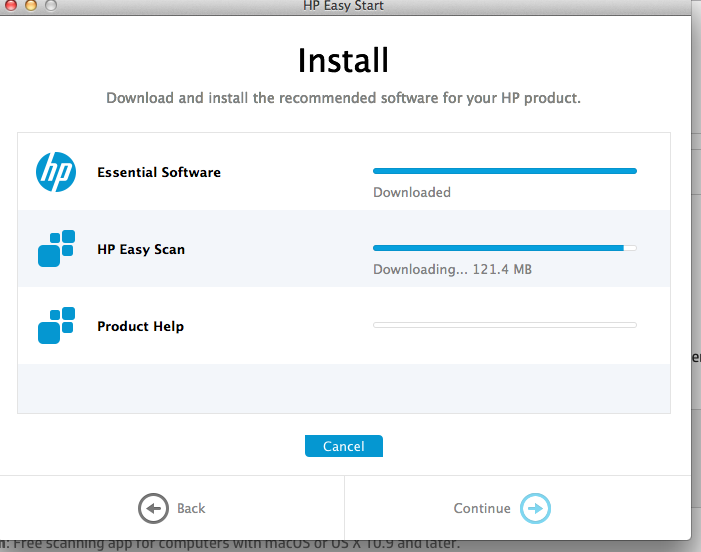Click the Downloaded status text
This screenshot has height=552, width=701.
pyautogui.click(x=412, y=192)
